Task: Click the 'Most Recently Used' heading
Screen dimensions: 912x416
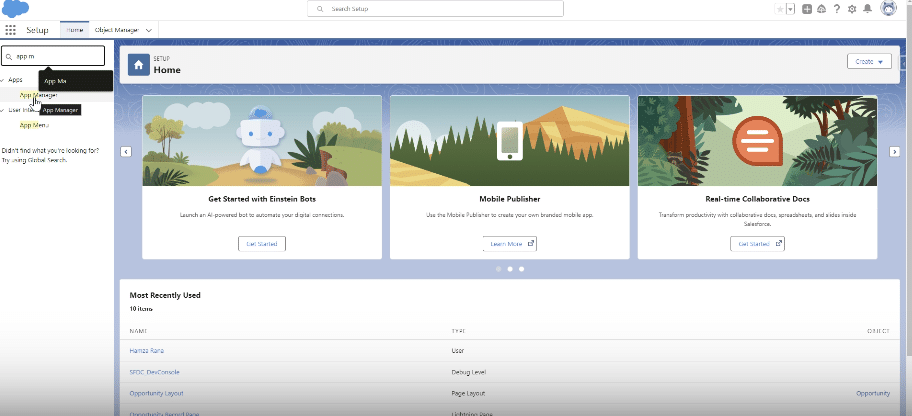Action: (x=165, y=295)
